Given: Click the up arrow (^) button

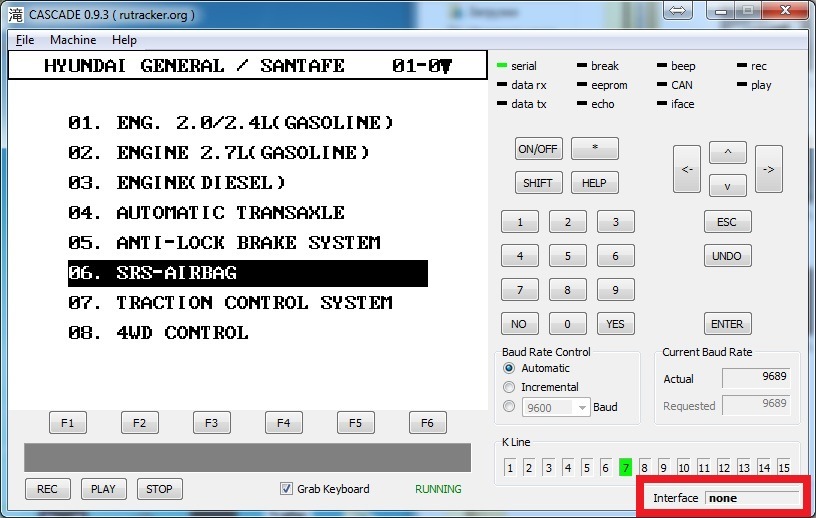Looking at the screenshot, I should pos(728,153).
